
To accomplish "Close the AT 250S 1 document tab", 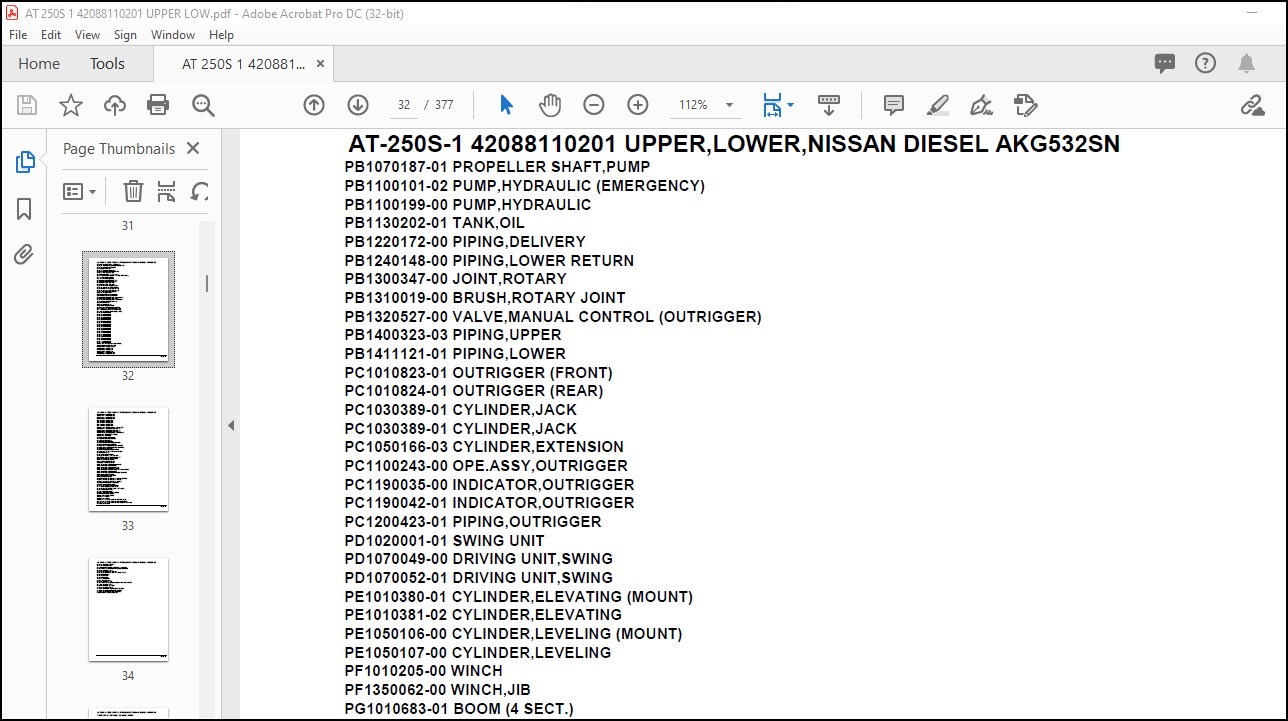I will 320,64.
